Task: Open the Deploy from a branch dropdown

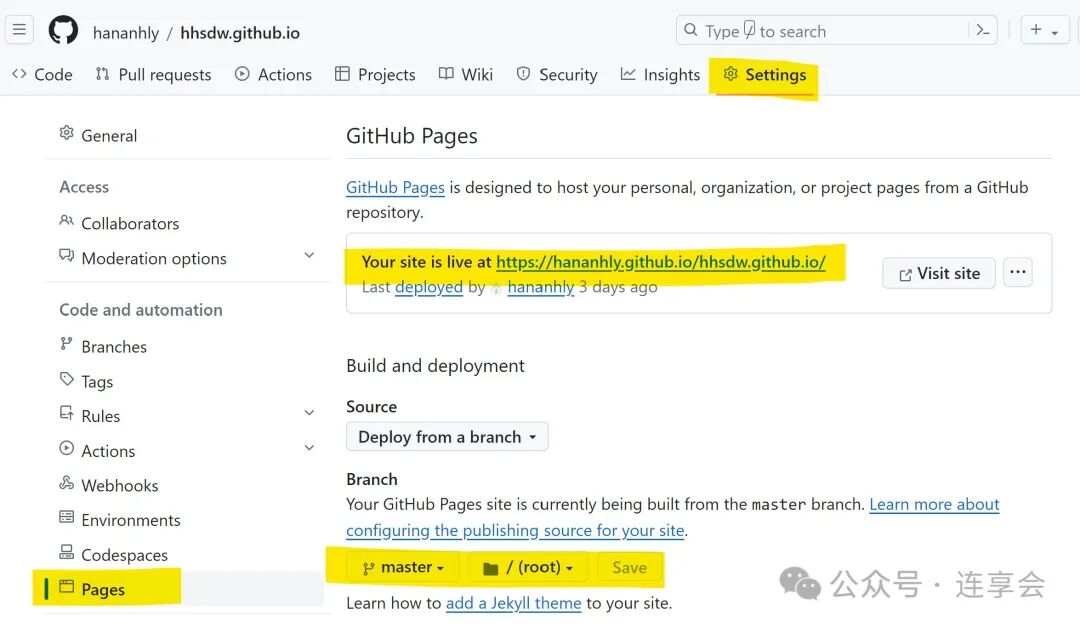Action: [447, 437]
